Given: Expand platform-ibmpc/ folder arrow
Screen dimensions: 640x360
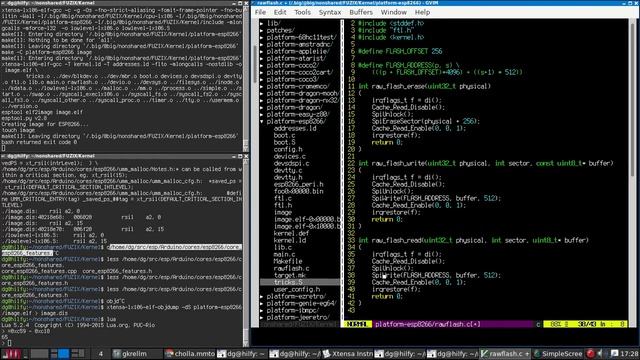Looking at the screenshot, I should (x=262, y=311).
